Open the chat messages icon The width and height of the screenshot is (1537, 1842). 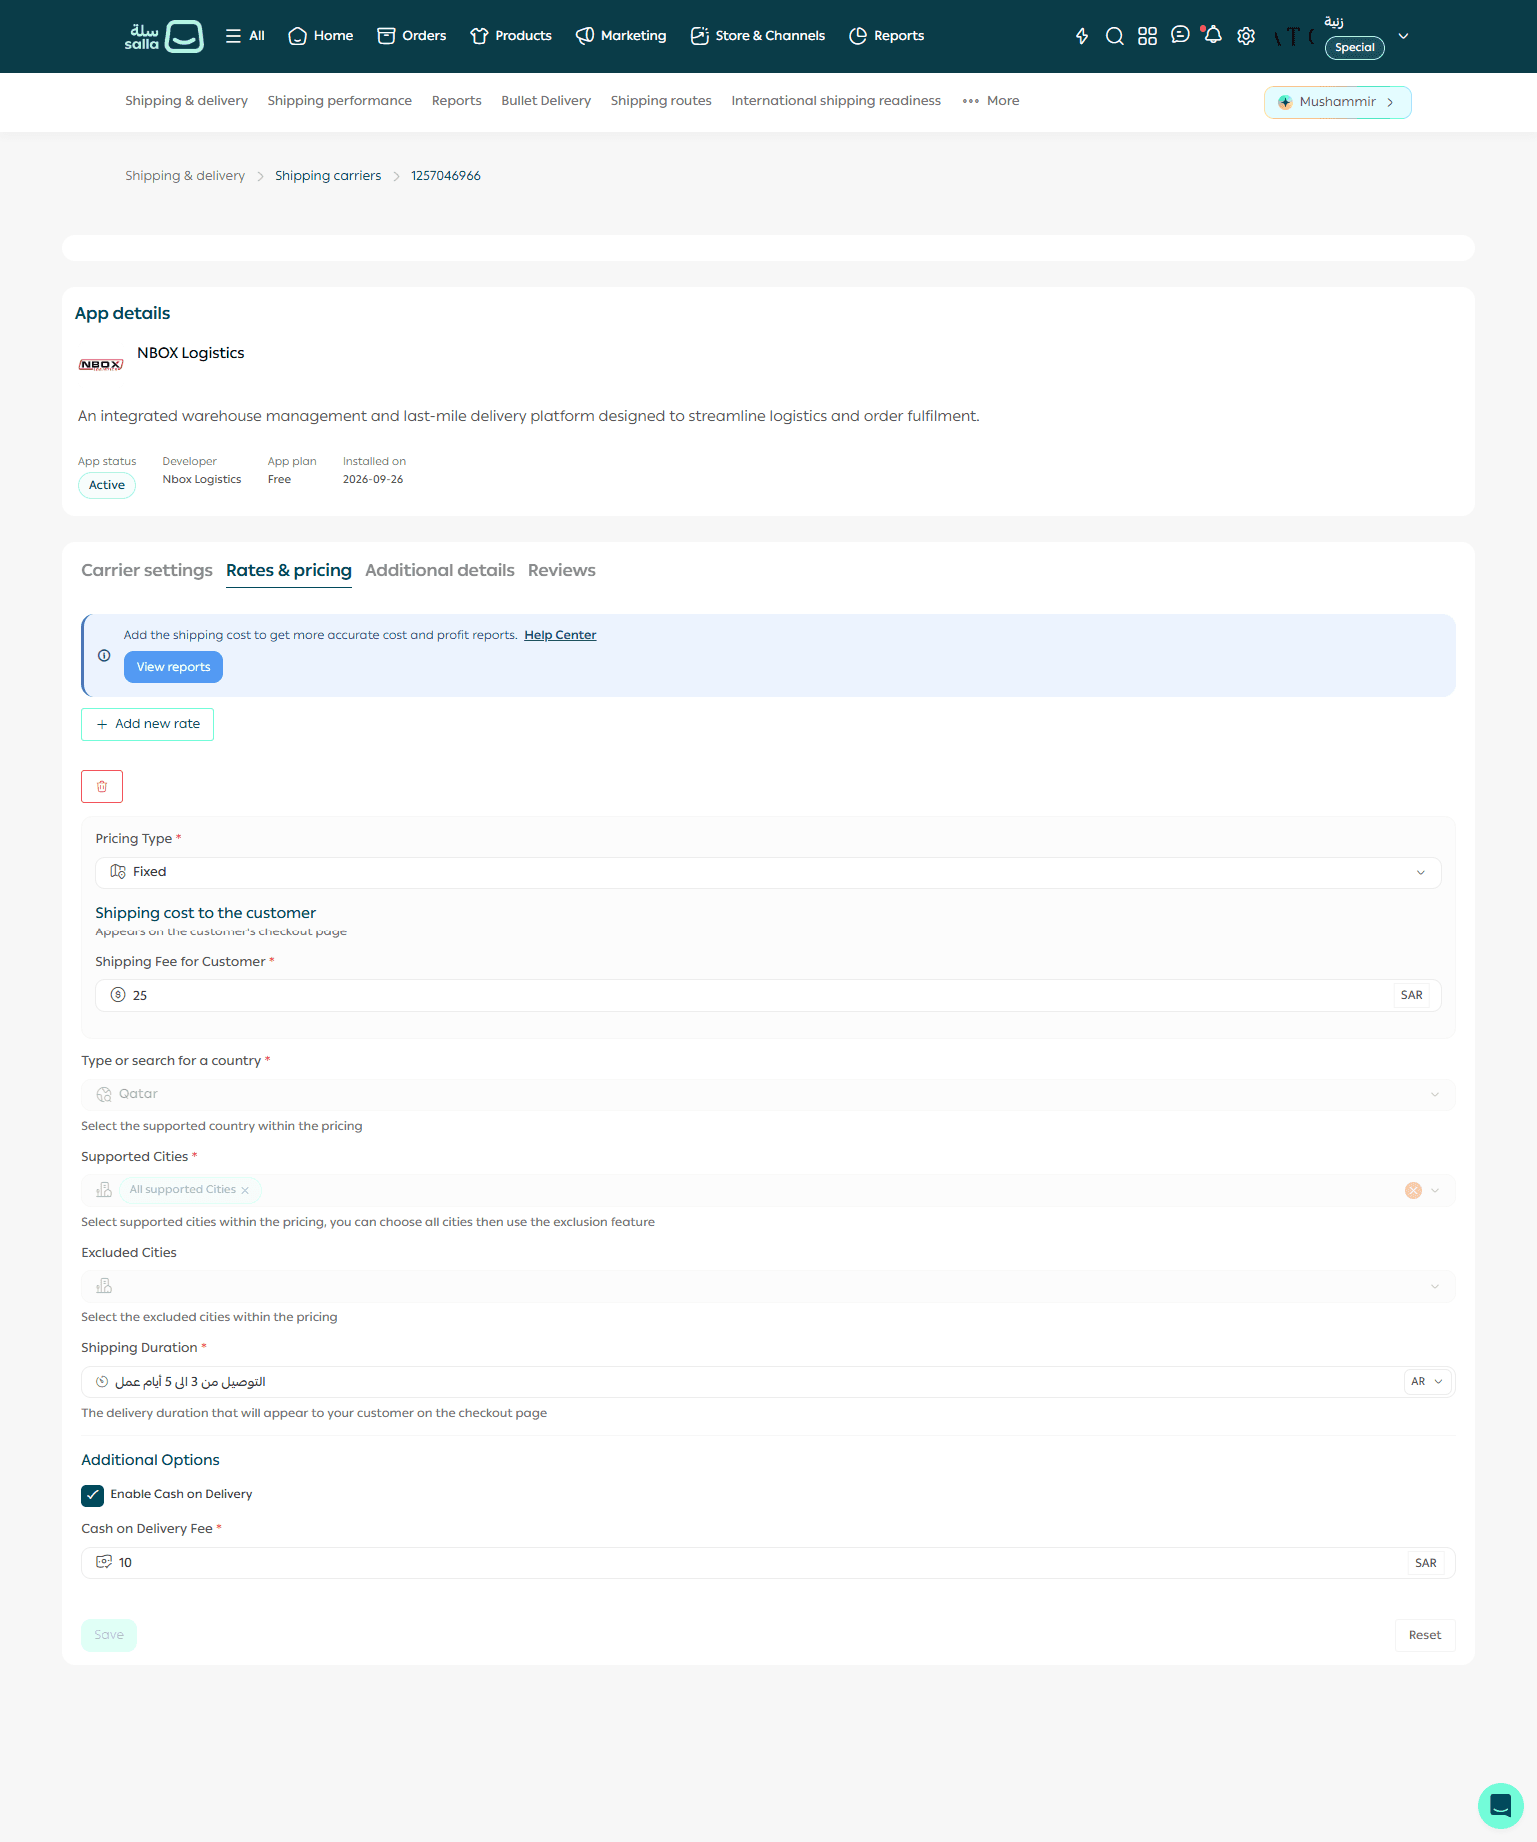pos(1180,35)
